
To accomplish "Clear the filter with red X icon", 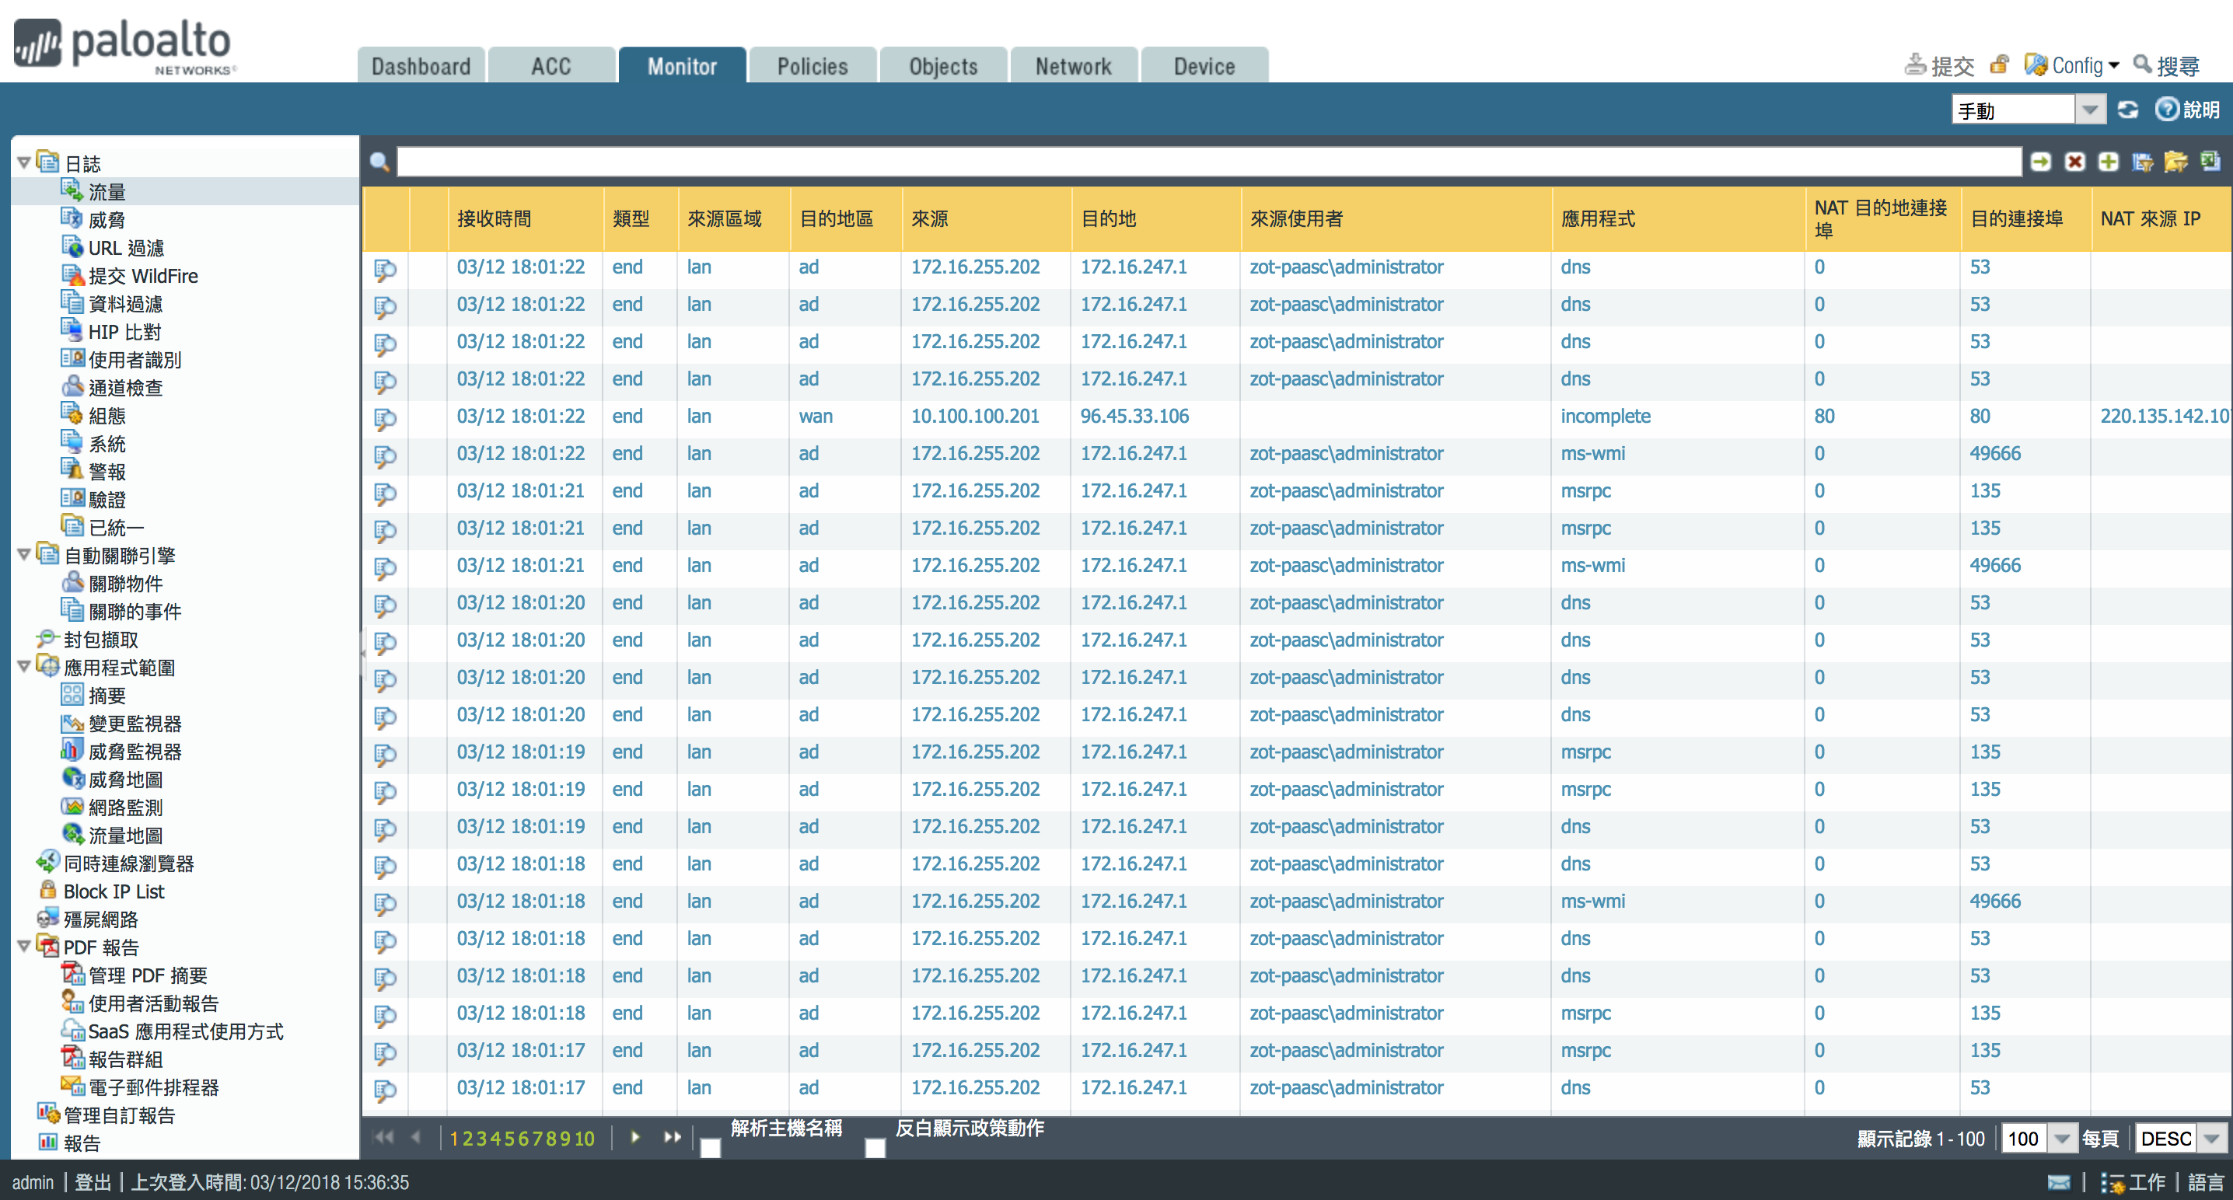I will tap(2075, 161).
